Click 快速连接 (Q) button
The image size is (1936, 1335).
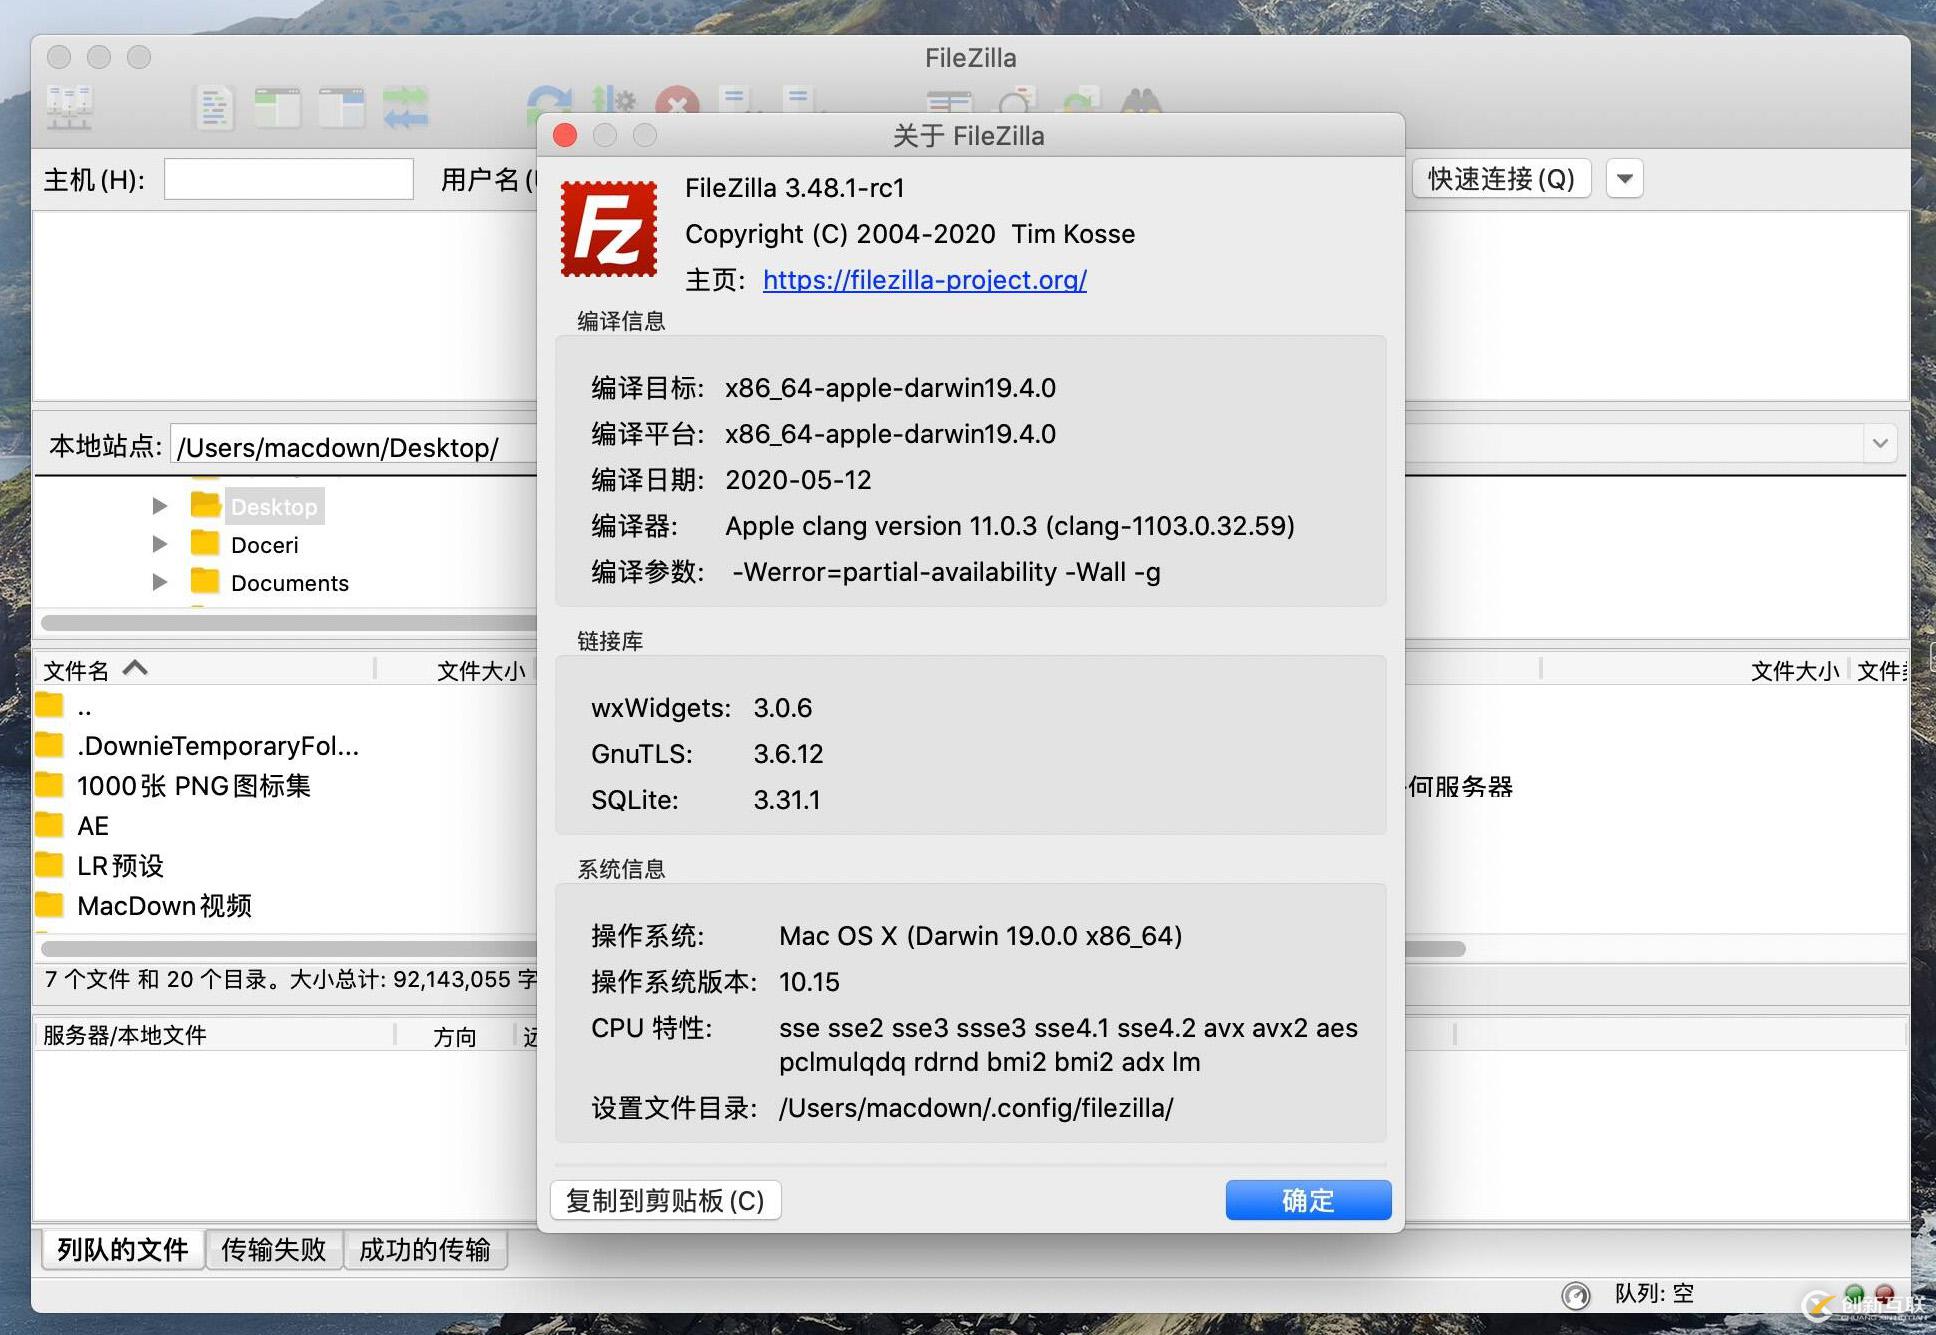pos(1502,179)
